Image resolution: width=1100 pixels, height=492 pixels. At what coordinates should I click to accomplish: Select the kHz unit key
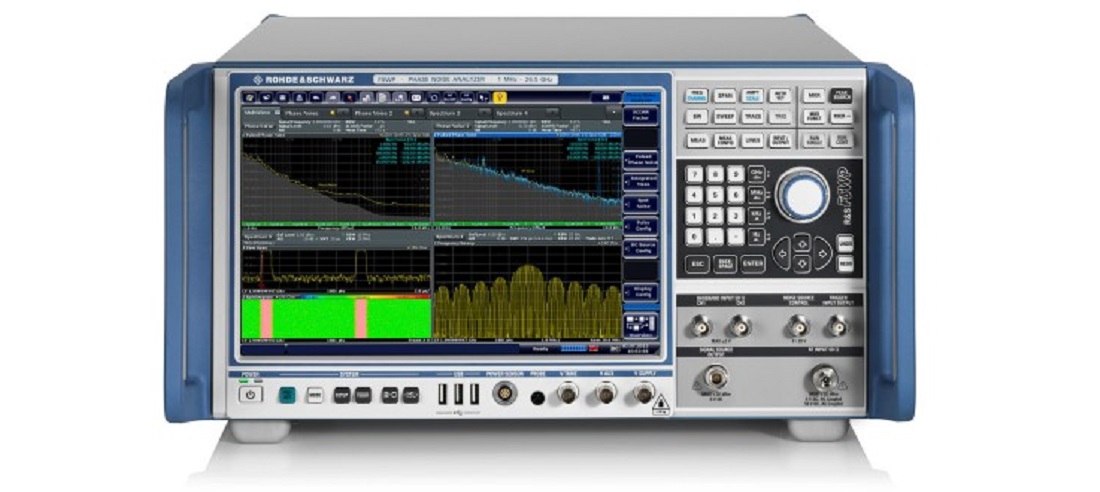click(757, 215)
